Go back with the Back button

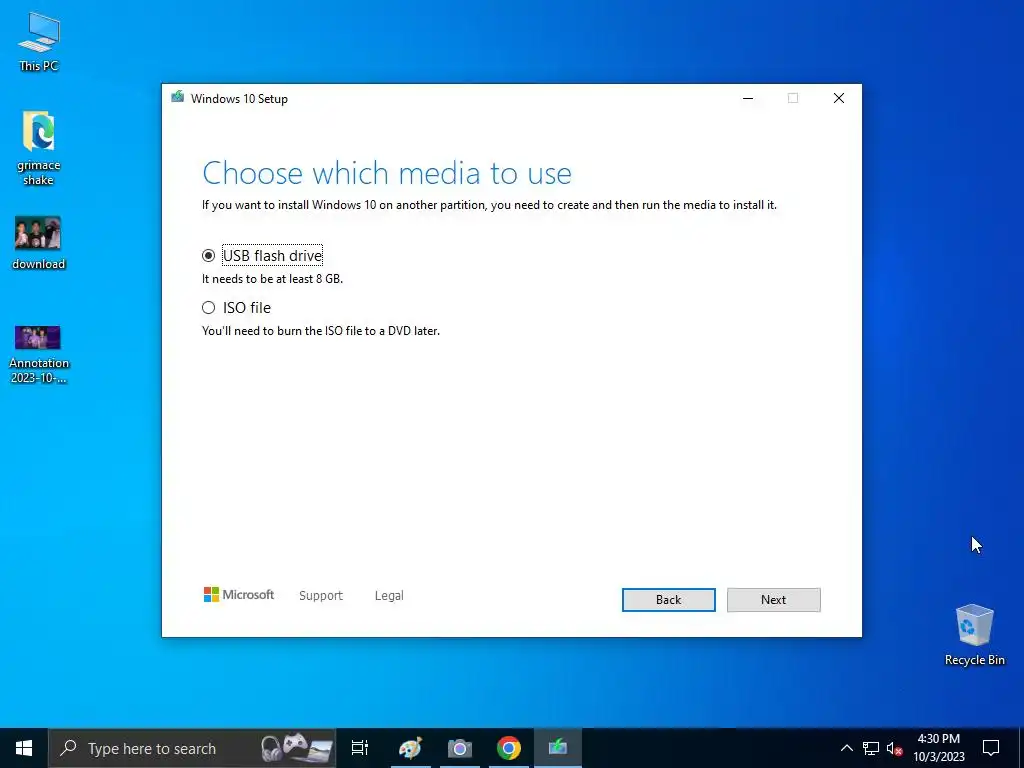point(668,600)
